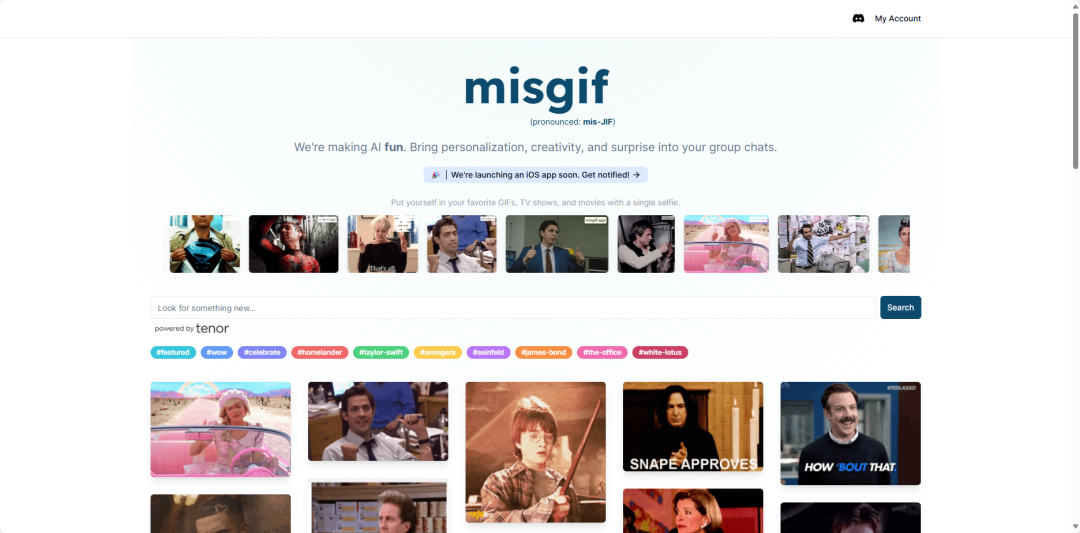This screenshot has height=533, width=1080.
Task: Open the #seinfeld tag
Action: (x=488, y=353)
